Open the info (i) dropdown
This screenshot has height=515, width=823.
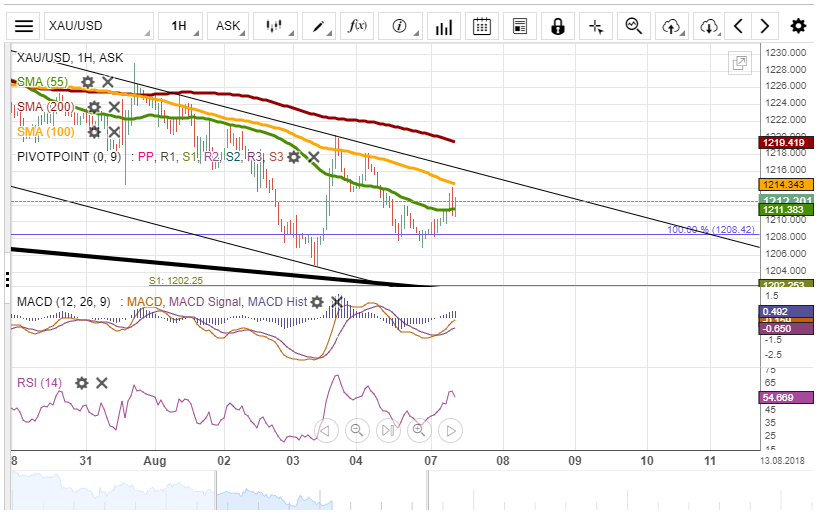click(400, 26)
